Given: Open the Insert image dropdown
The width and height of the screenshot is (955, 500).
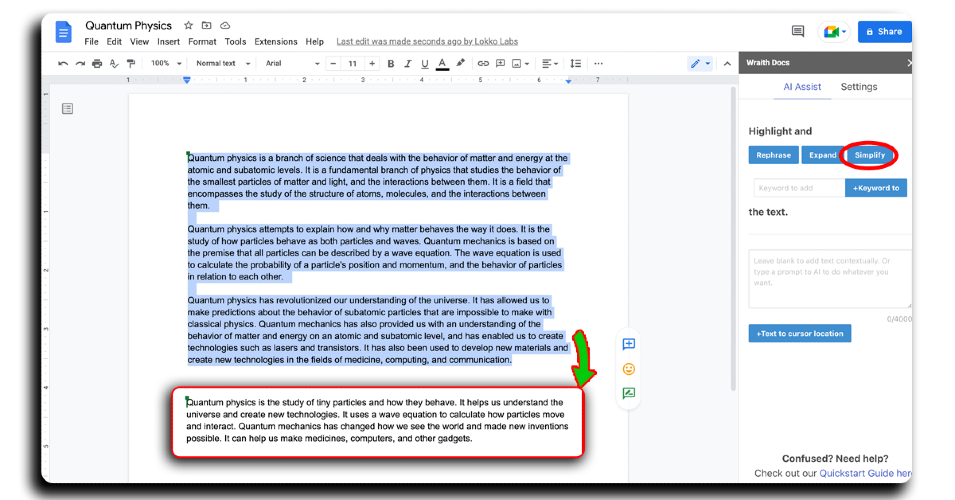Looking at the screenshot, I should 521,63.
